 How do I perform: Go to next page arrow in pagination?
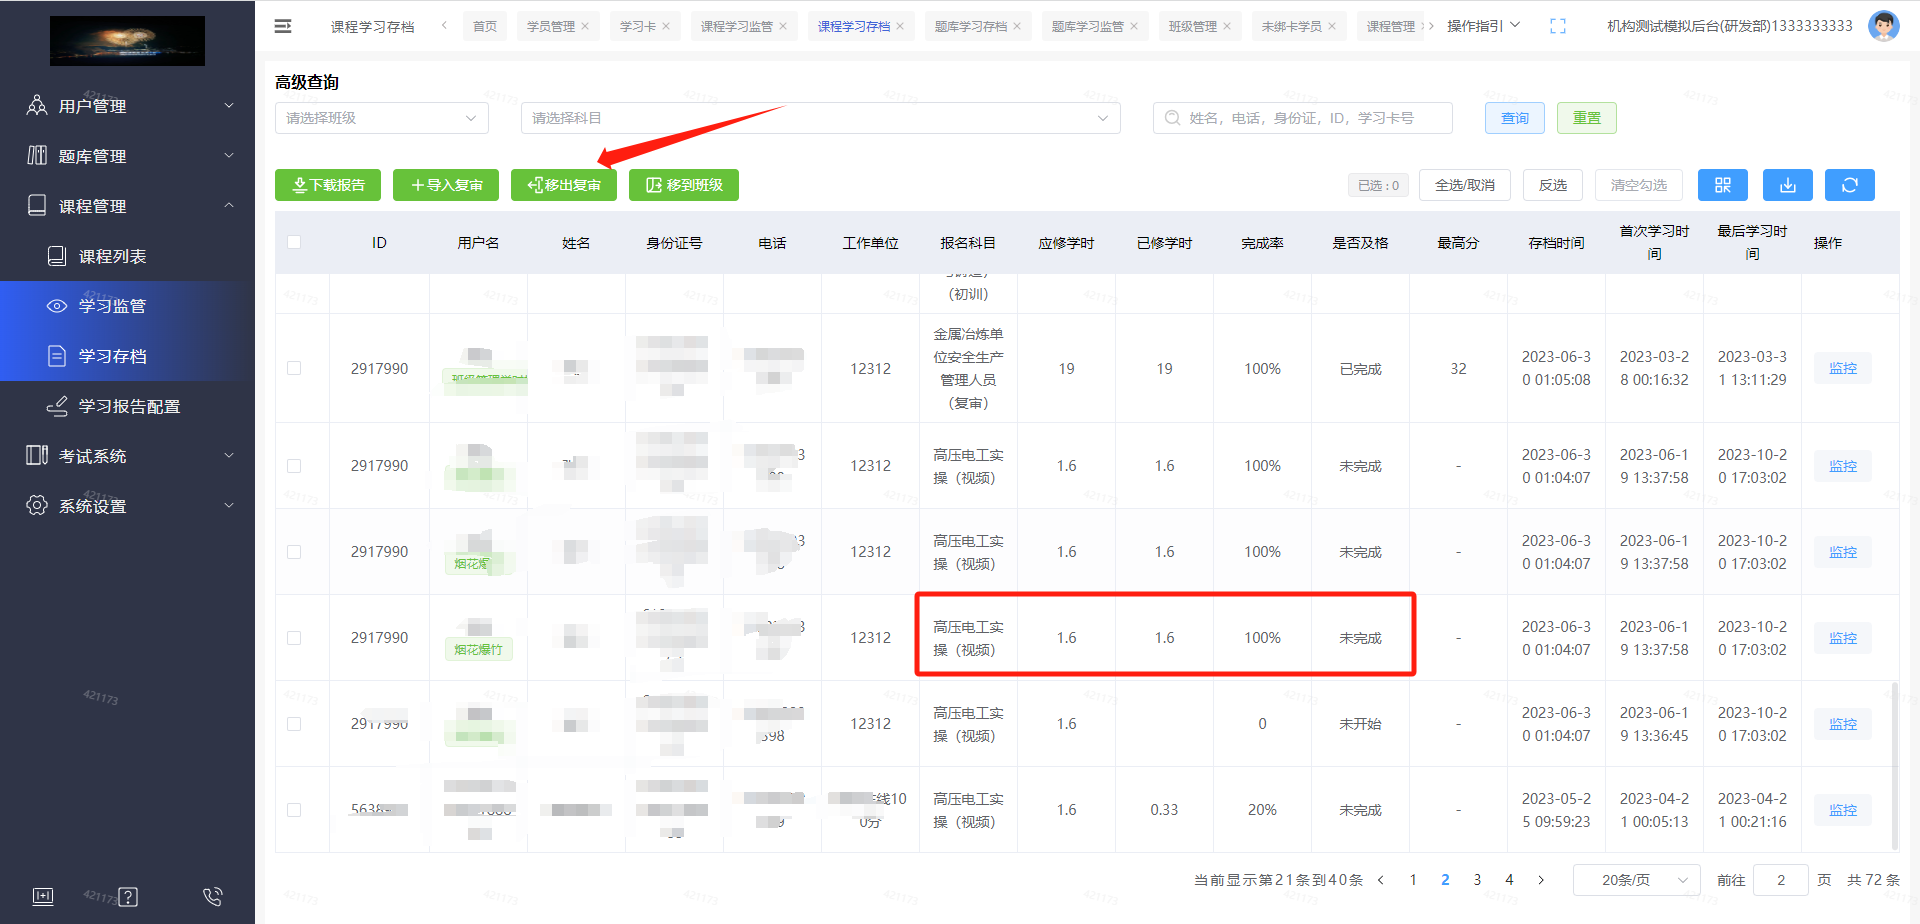[1541, 880]
